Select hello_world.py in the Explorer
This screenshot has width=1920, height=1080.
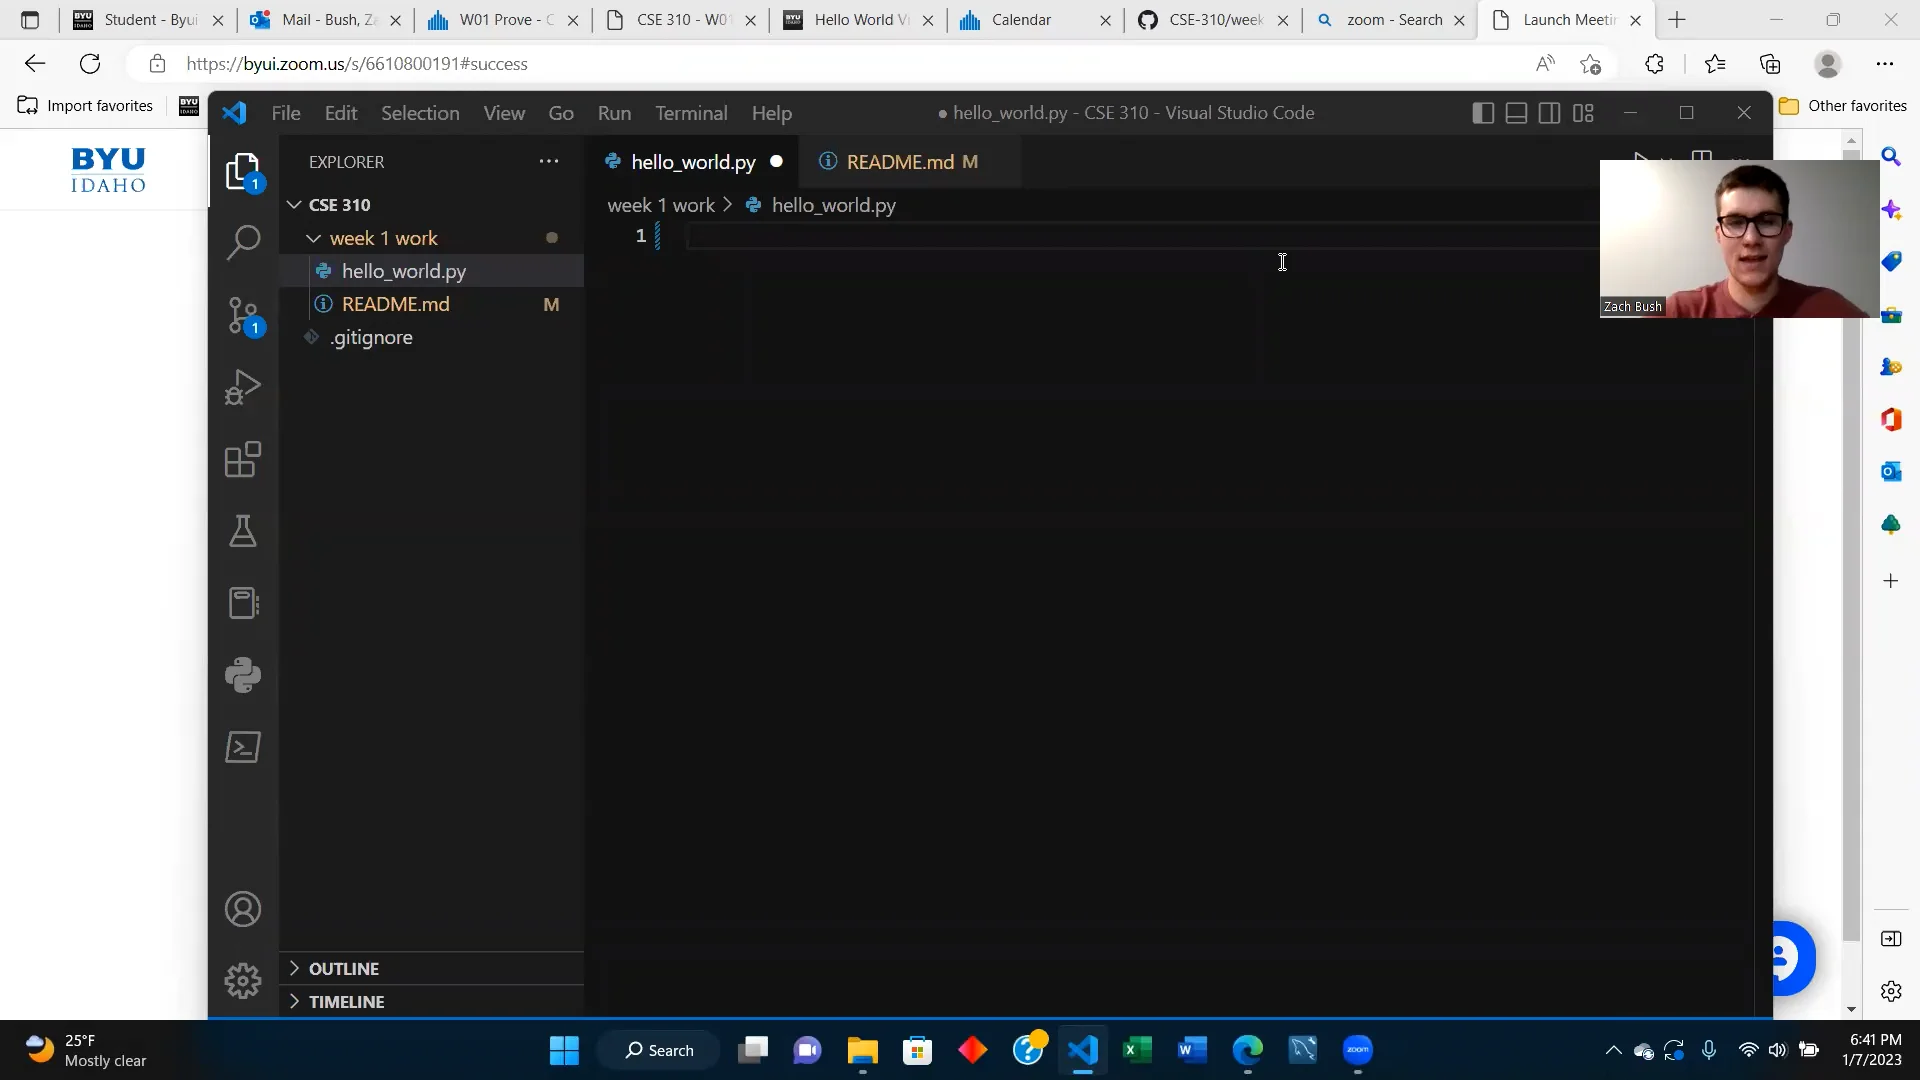coord(403,270)
